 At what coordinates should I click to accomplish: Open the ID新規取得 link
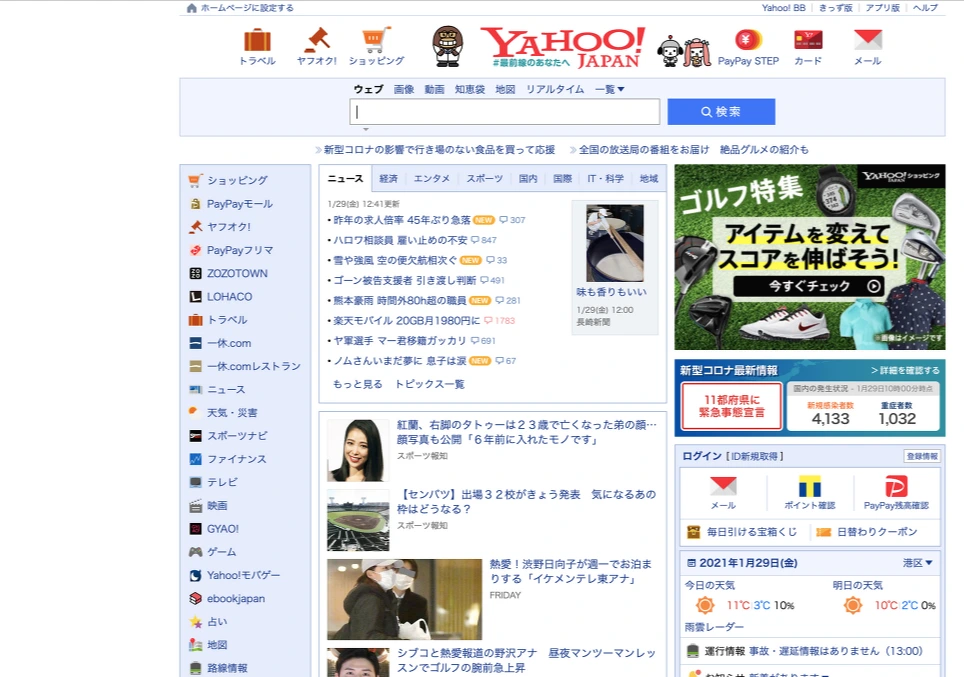(754, 456)
